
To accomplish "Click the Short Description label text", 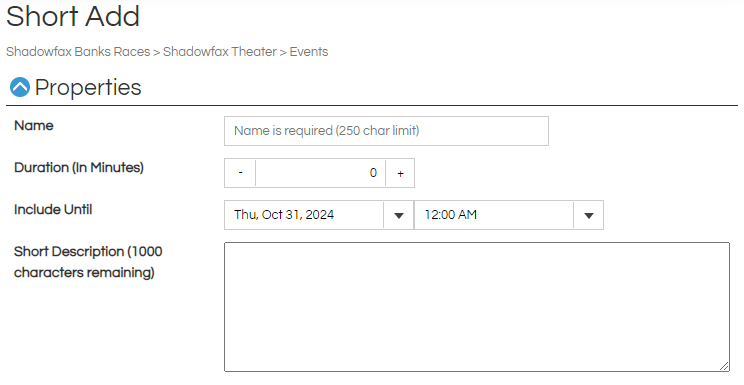I will (88, 262).
